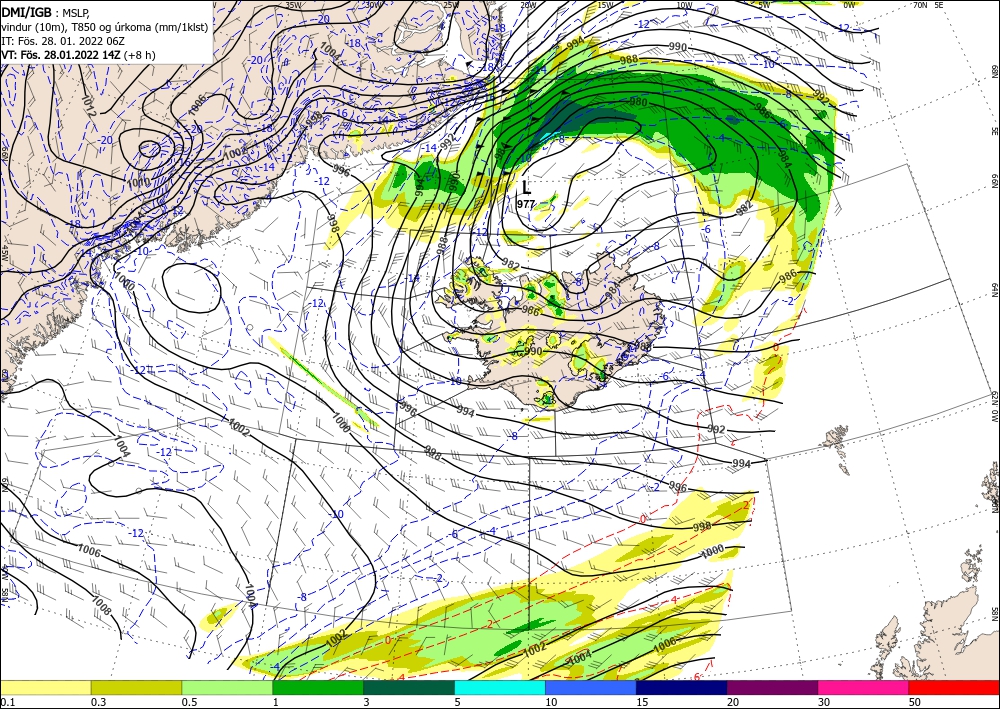Image resolution: width=1000 pixels, height=709 pixels.
Task: Click the blue 10–15 mm legend swatch
Action: click(591, 687)
